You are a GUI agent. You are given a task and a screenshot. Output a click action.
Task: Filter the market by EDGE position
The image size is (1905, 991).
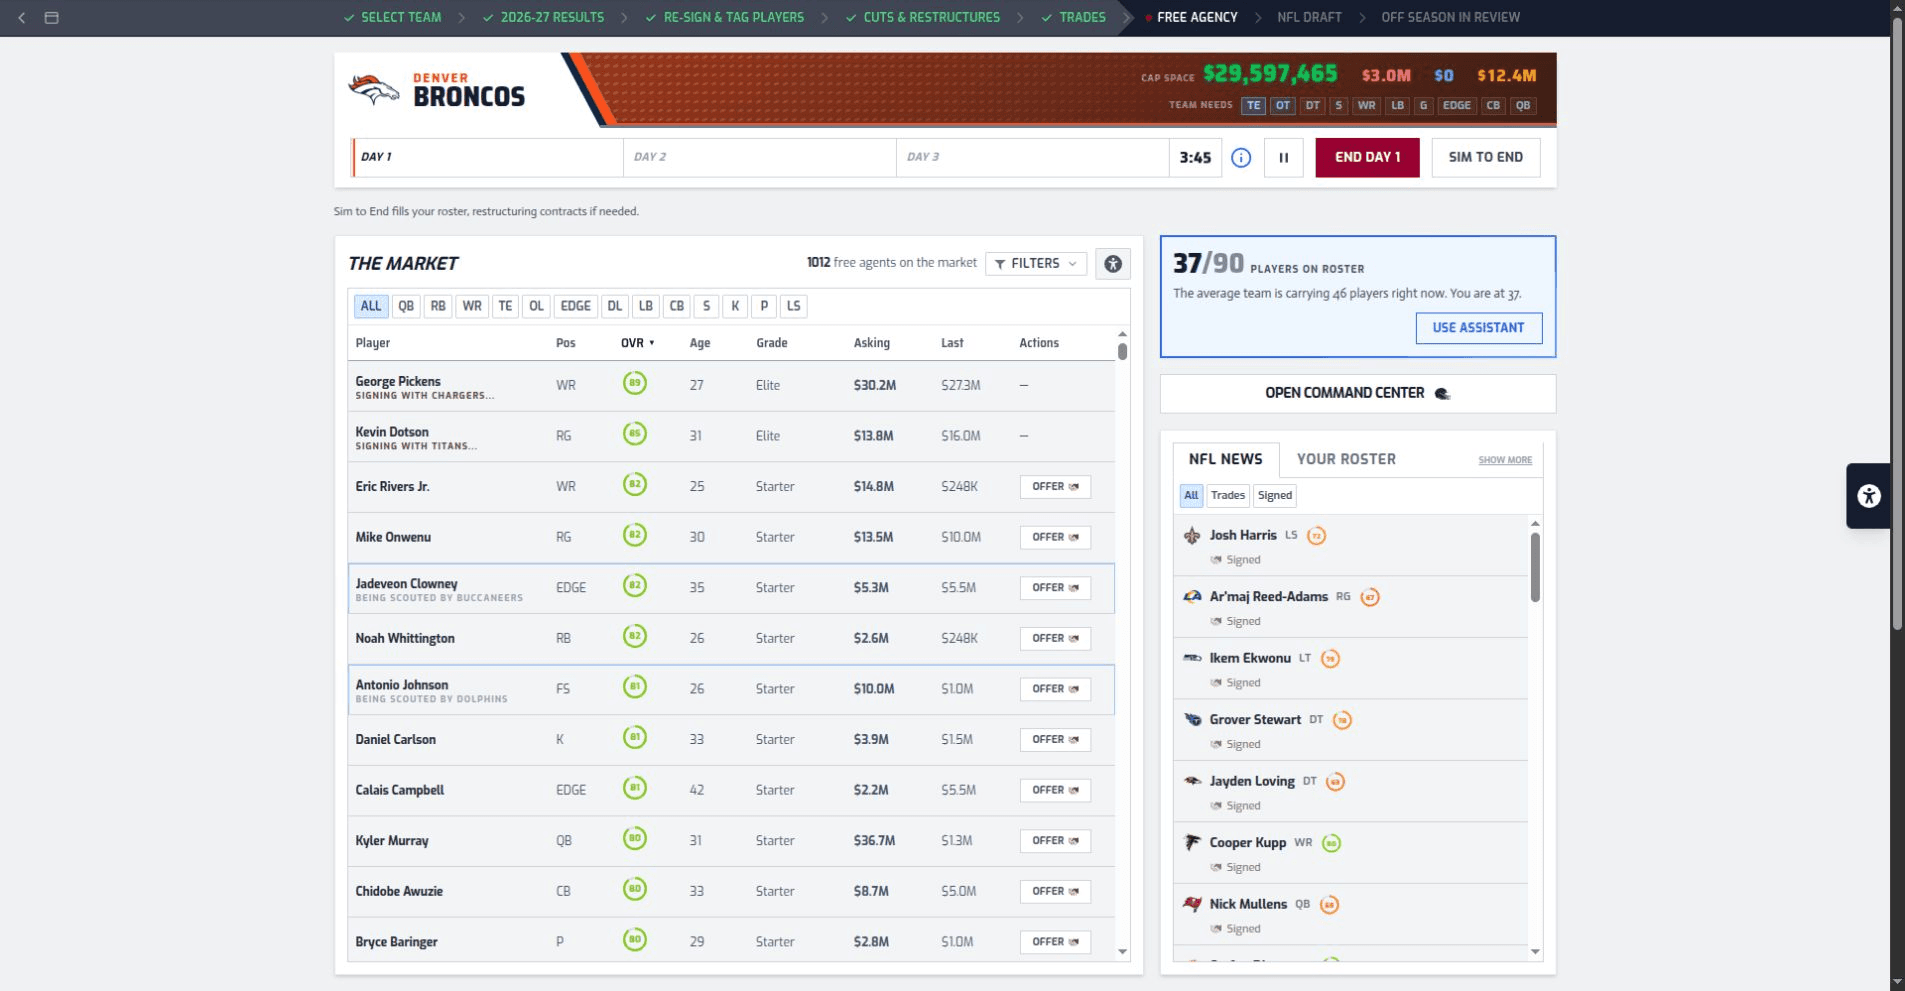click(x=576, y=306)
